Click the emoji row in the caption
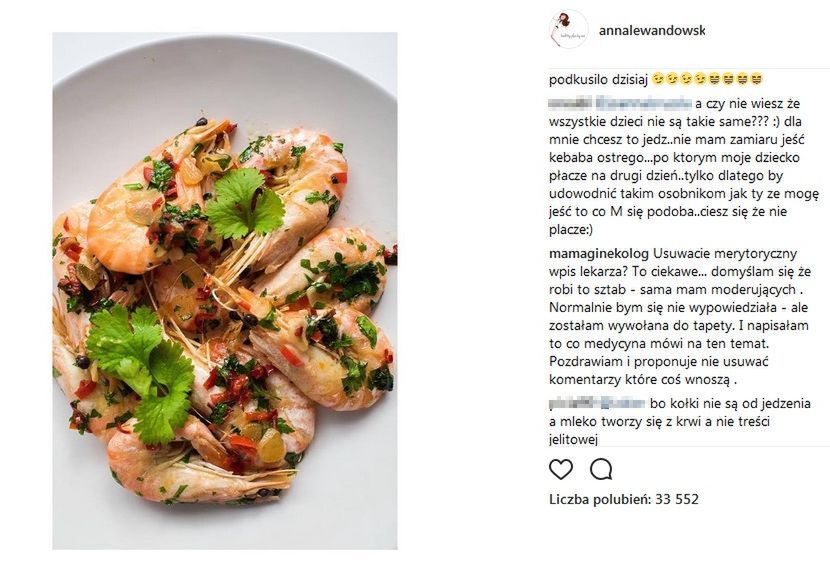 point(707,79)
